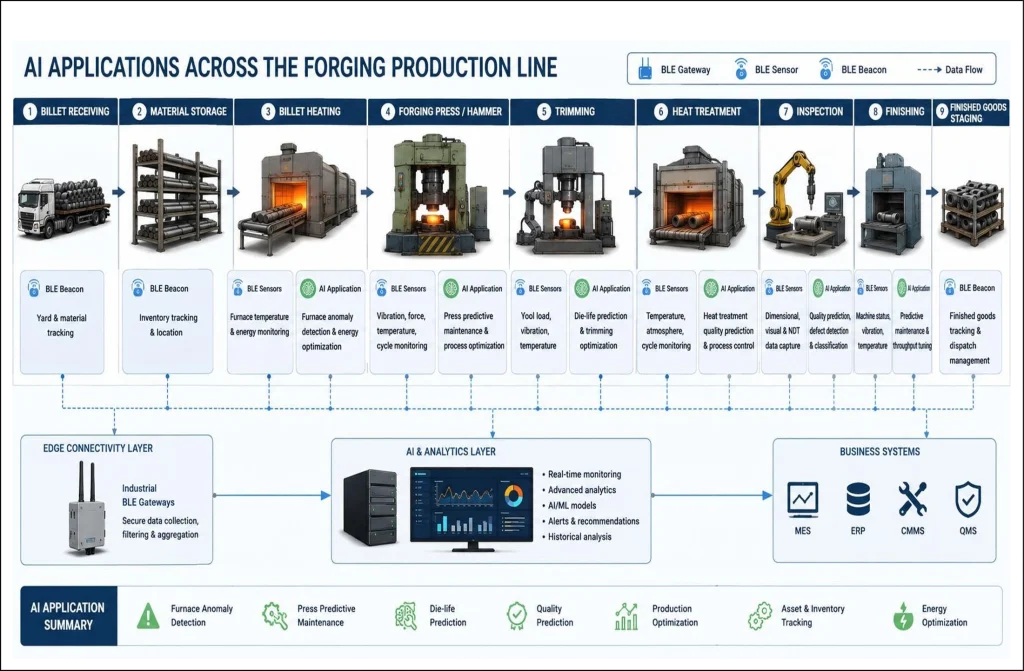1024x671 pixels.
Task: Click AI Application icon in Die-life prediction card
Action: coord(582,288)
